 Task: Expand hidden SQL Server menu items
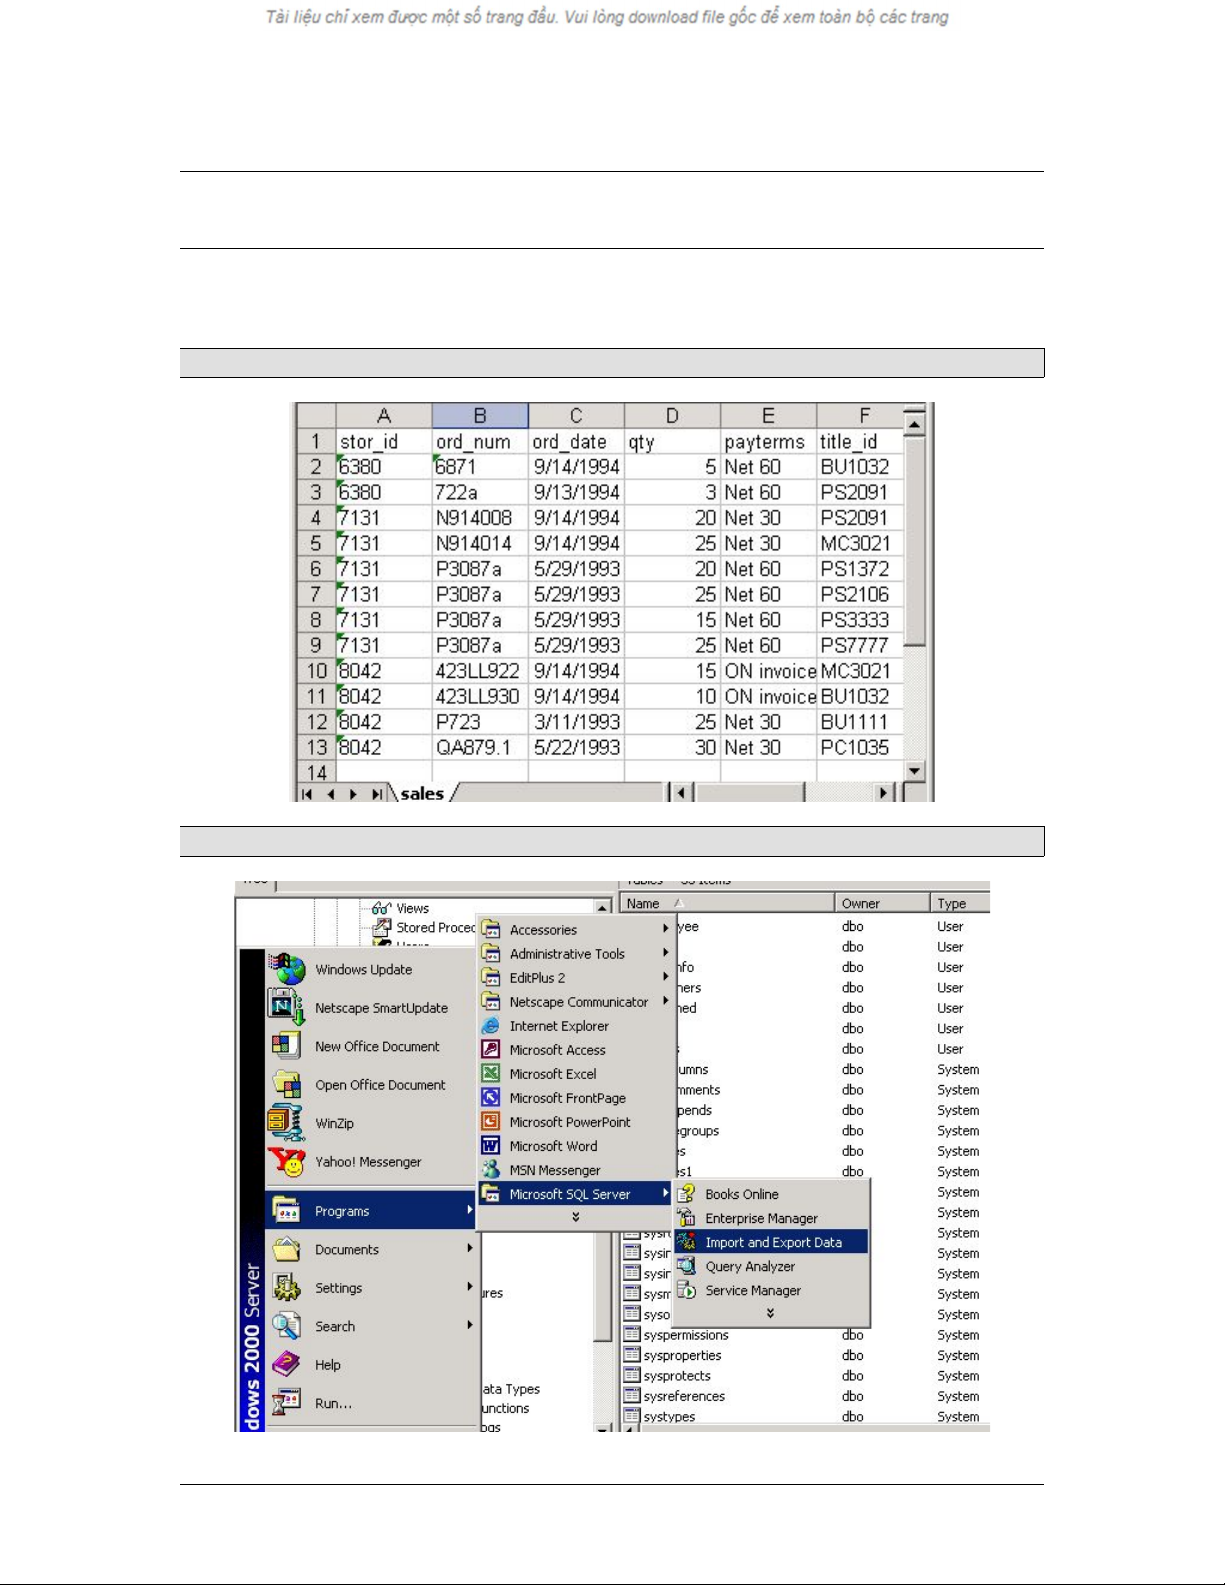[770, 1314]
